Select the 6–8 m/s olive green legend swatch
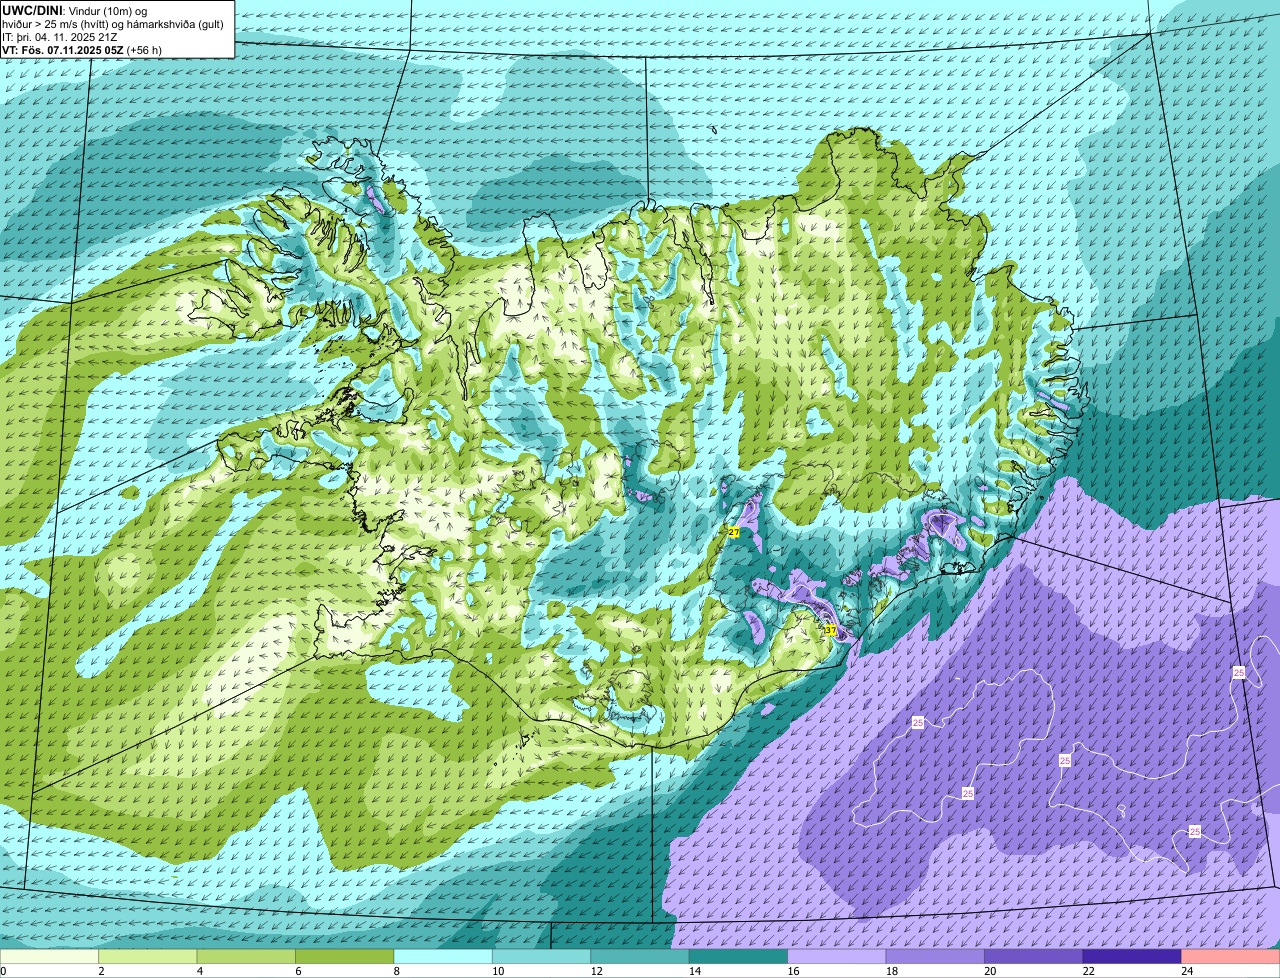Viewport: 1280px width, 978px height. click(x=345, y=957)
